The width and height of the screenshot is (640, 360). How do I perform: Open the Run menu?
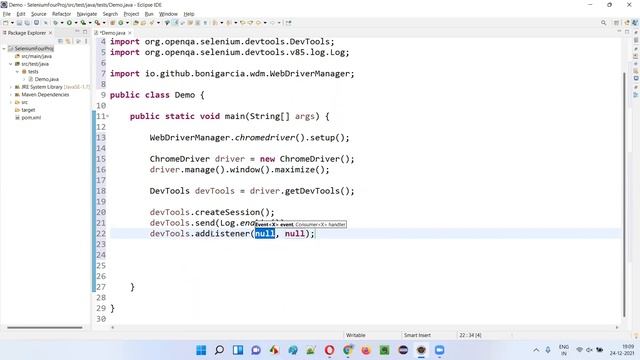coord(149,14)
